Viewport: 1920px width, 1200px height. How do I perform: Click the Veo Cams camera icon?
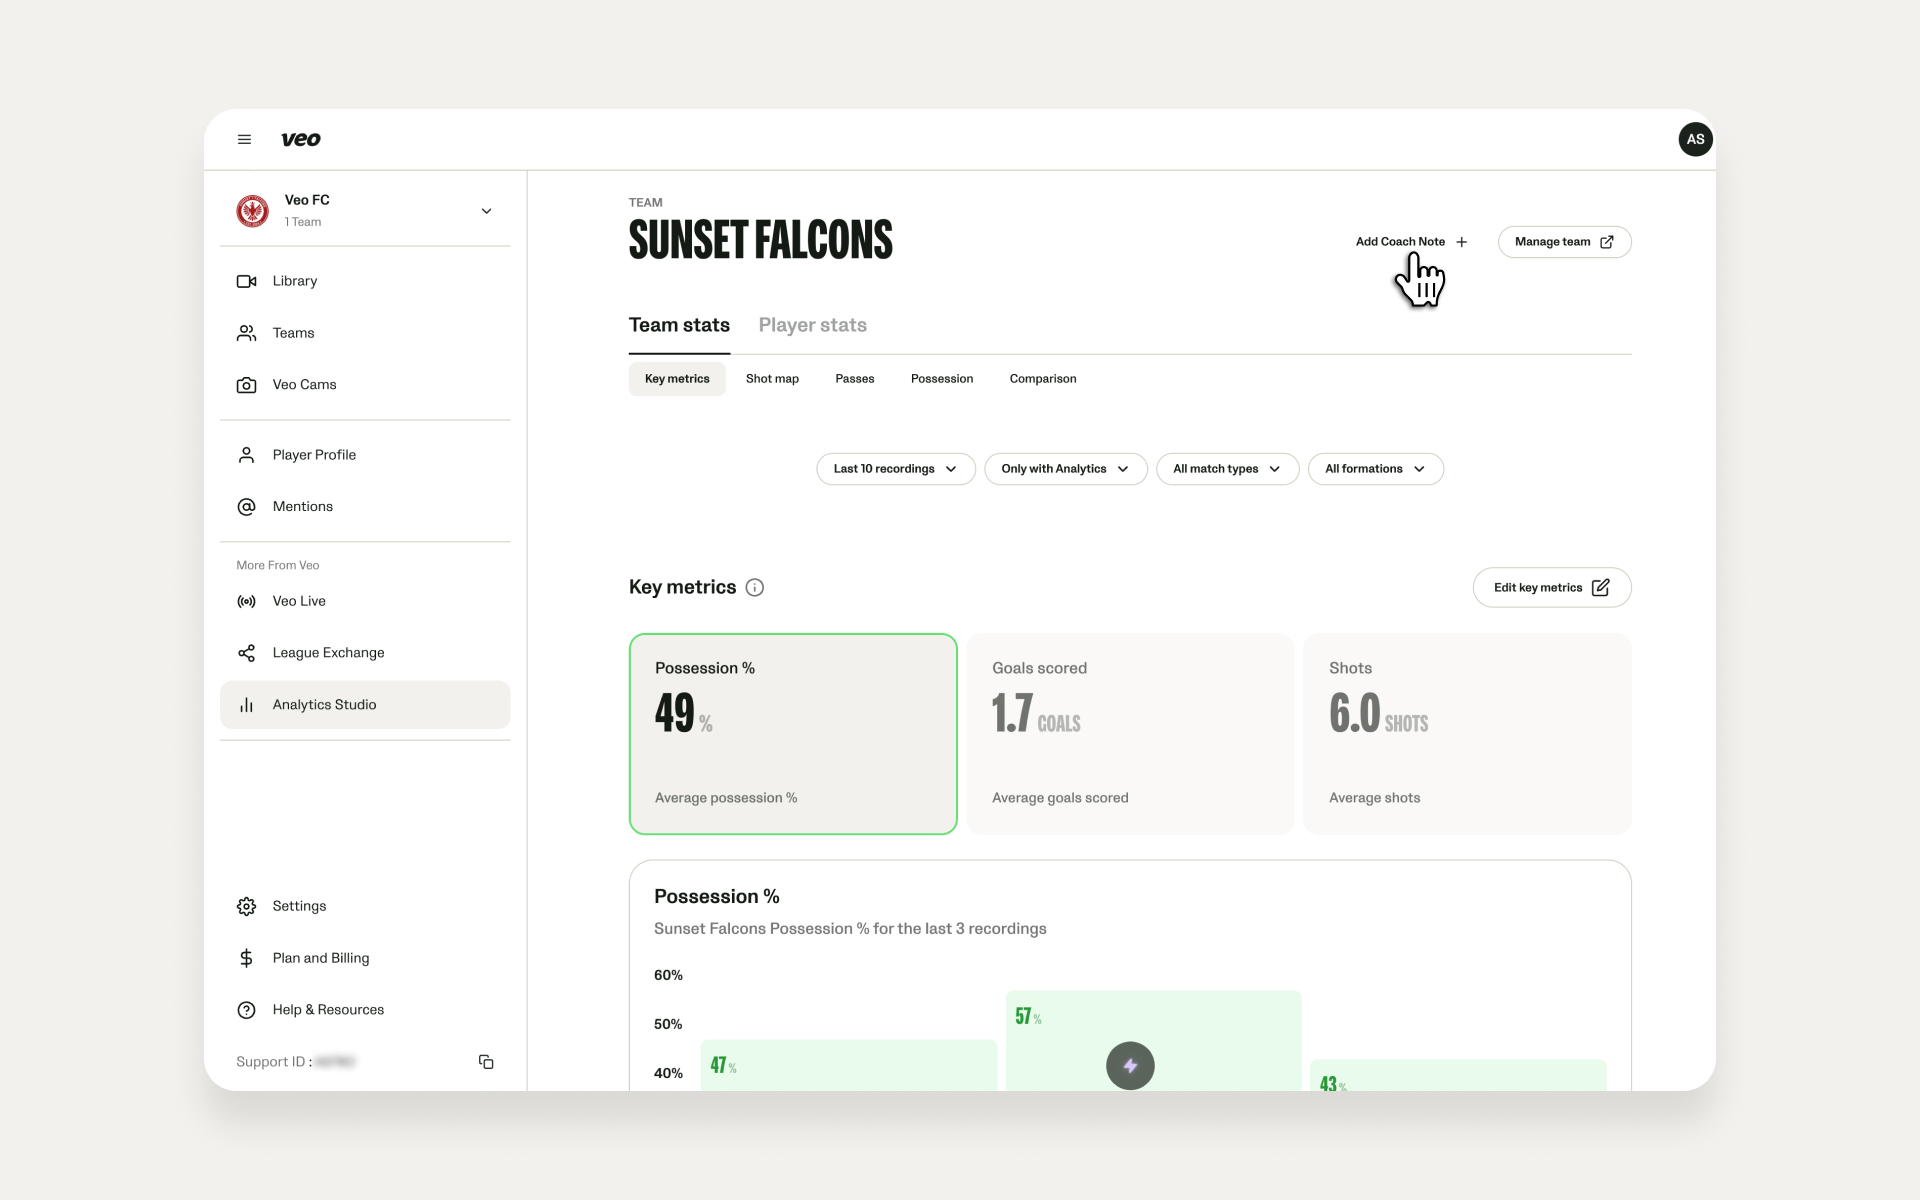click(x=246, y=385)
